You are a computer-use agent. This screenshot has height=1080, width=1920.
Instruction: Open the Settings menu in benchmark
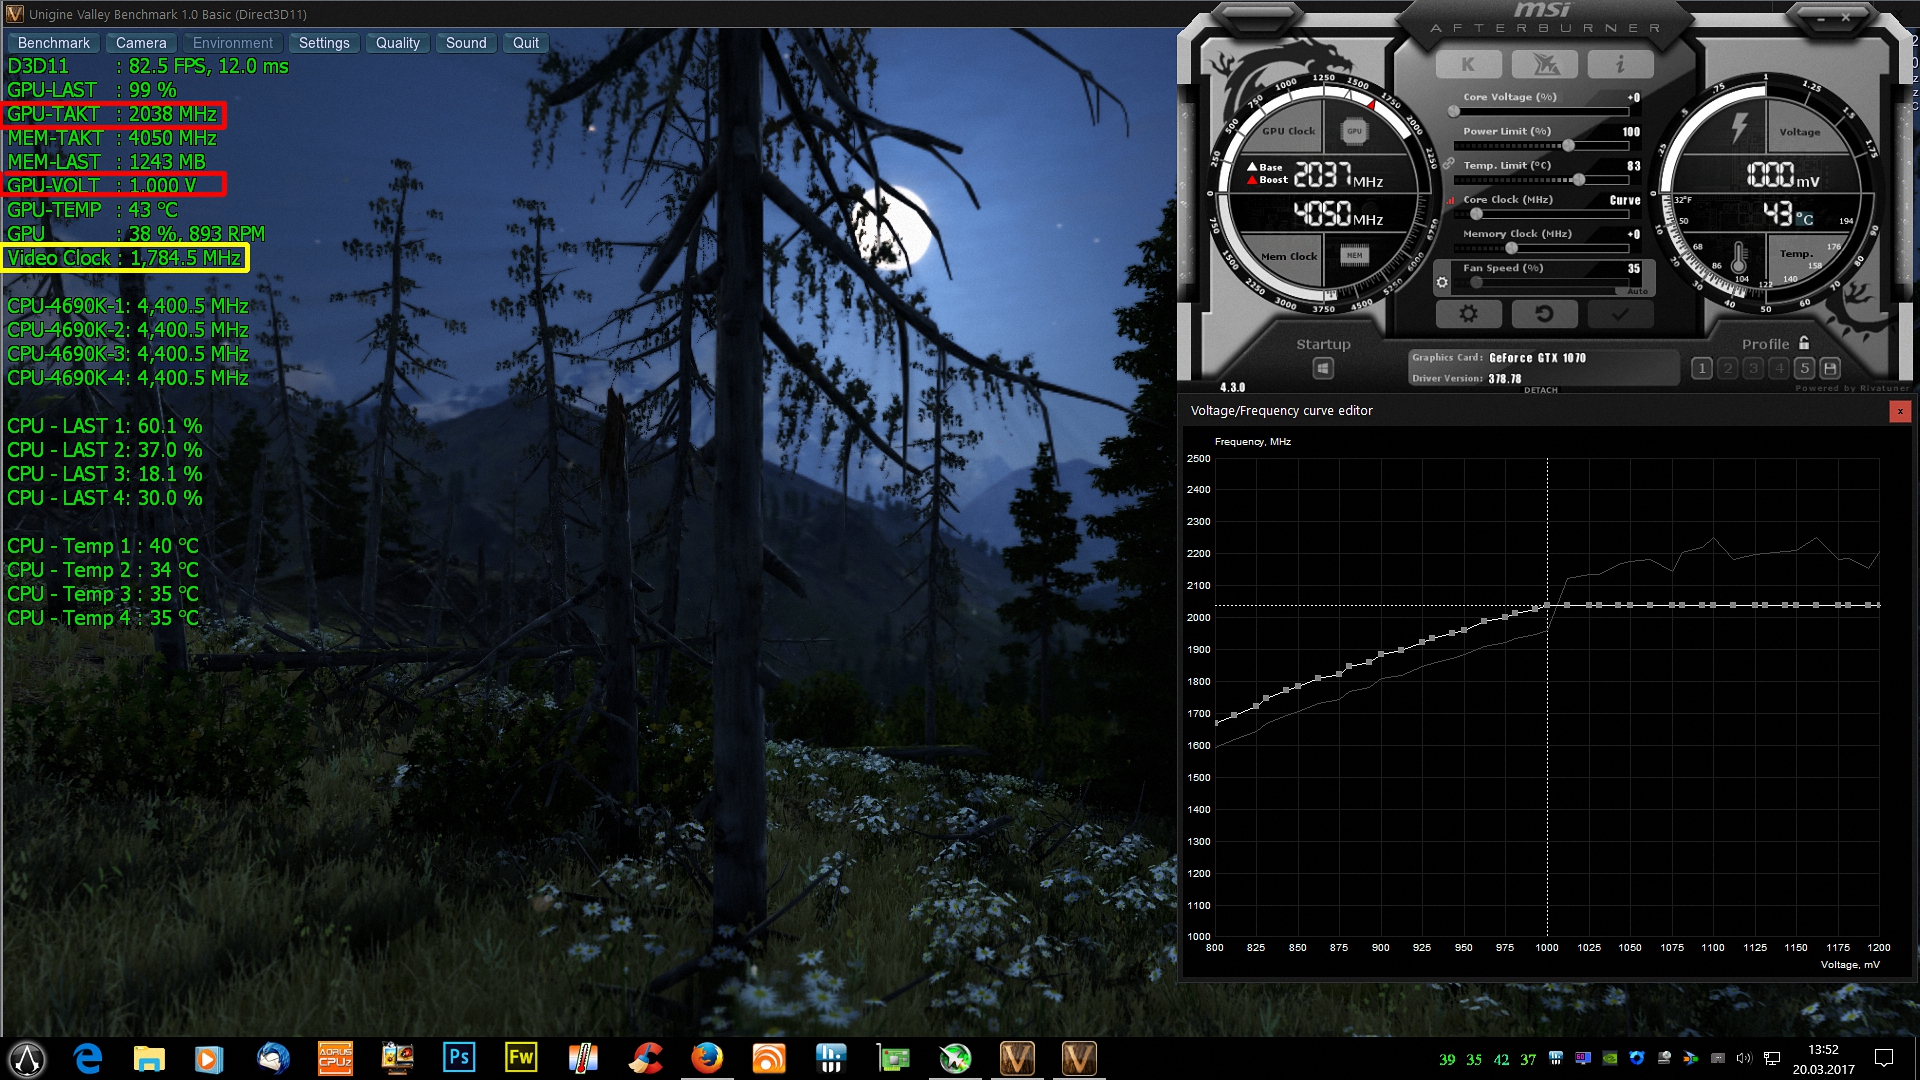(x=324, y=43)
